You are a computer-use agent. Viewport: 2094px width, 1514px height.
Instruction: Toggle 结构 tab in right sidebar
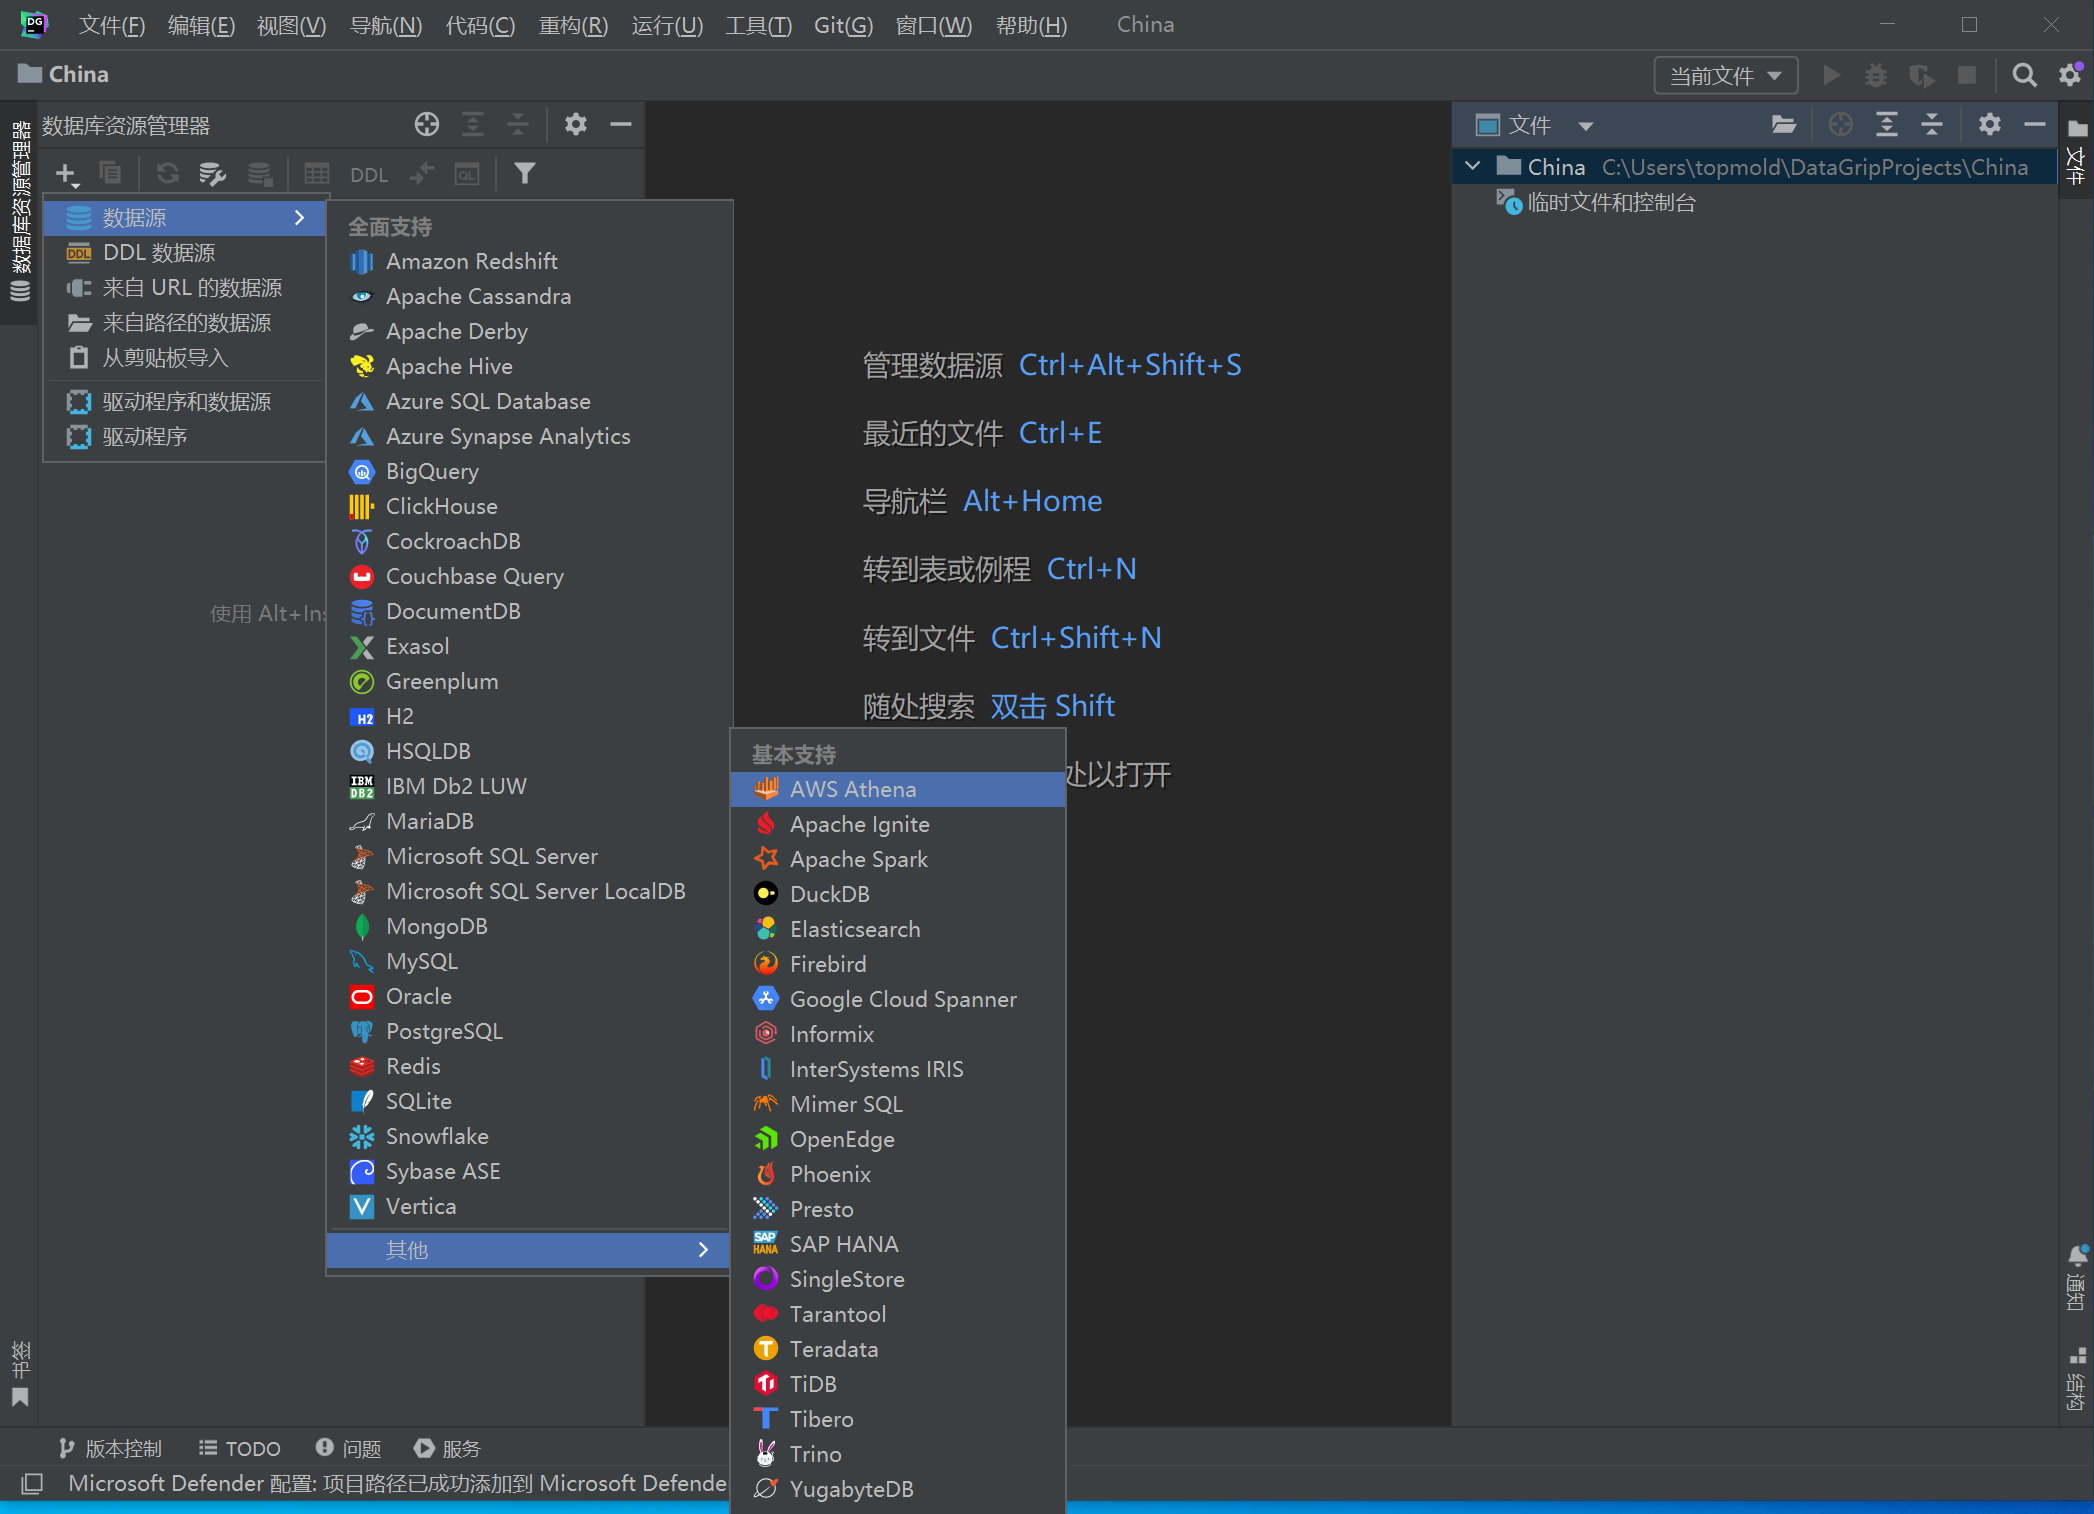tap(2077, 1380)
